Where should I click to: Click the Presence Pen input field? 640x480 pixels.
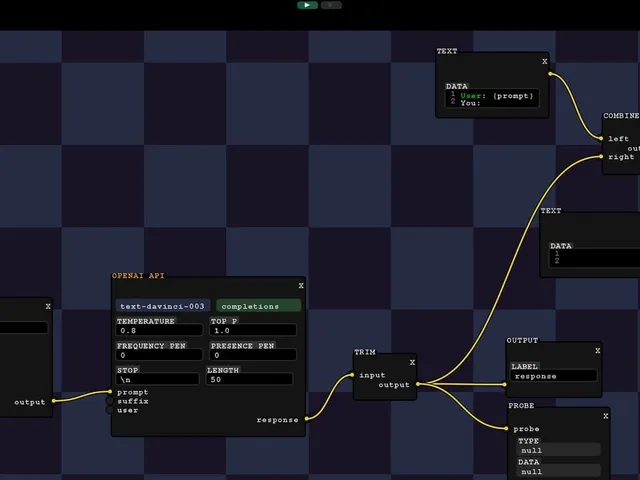coord(253,355)
